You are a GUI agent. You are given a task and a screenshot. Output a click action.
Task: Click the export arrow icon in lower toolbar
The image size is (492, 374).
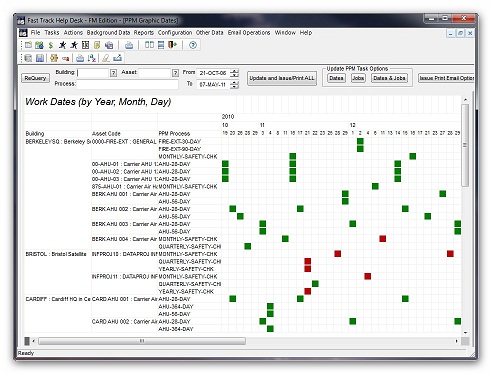coord(117,58)
